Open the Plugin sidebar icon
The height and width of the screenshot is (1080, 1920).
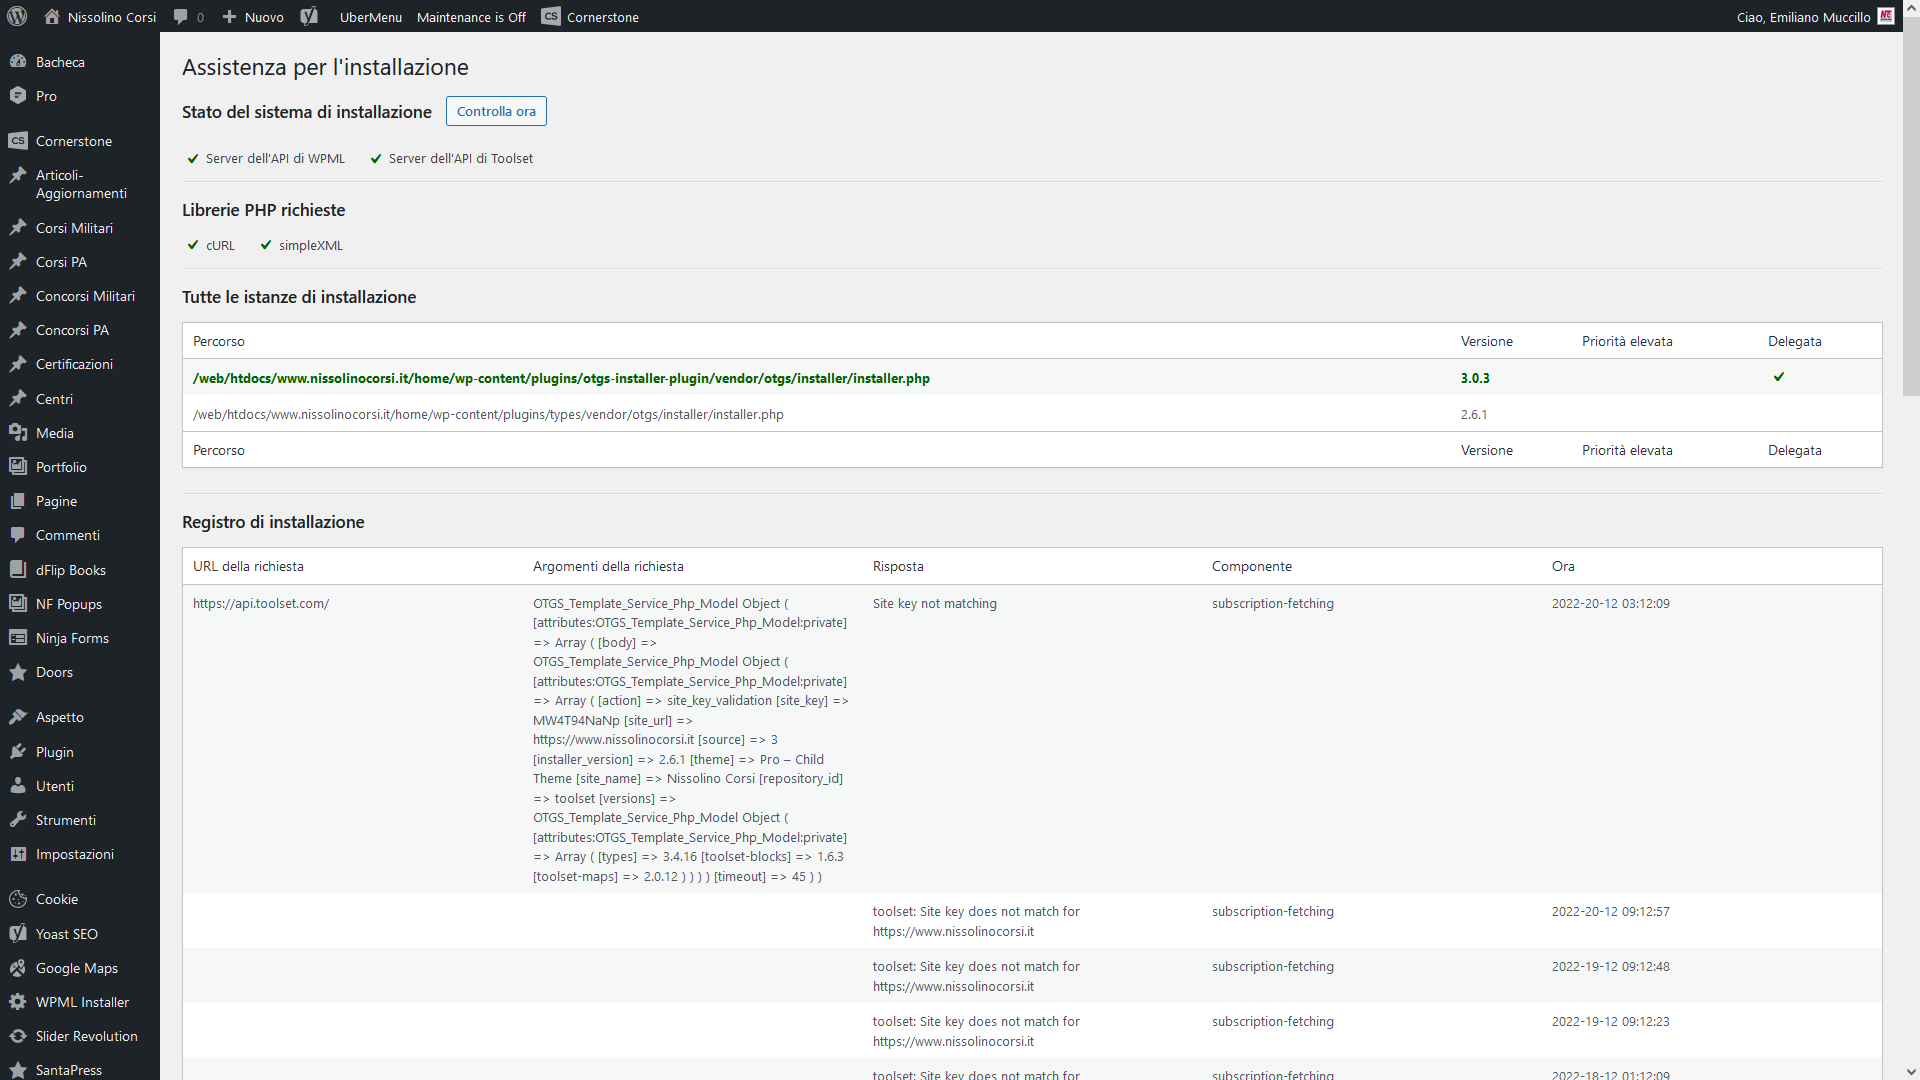click(18, 752)
